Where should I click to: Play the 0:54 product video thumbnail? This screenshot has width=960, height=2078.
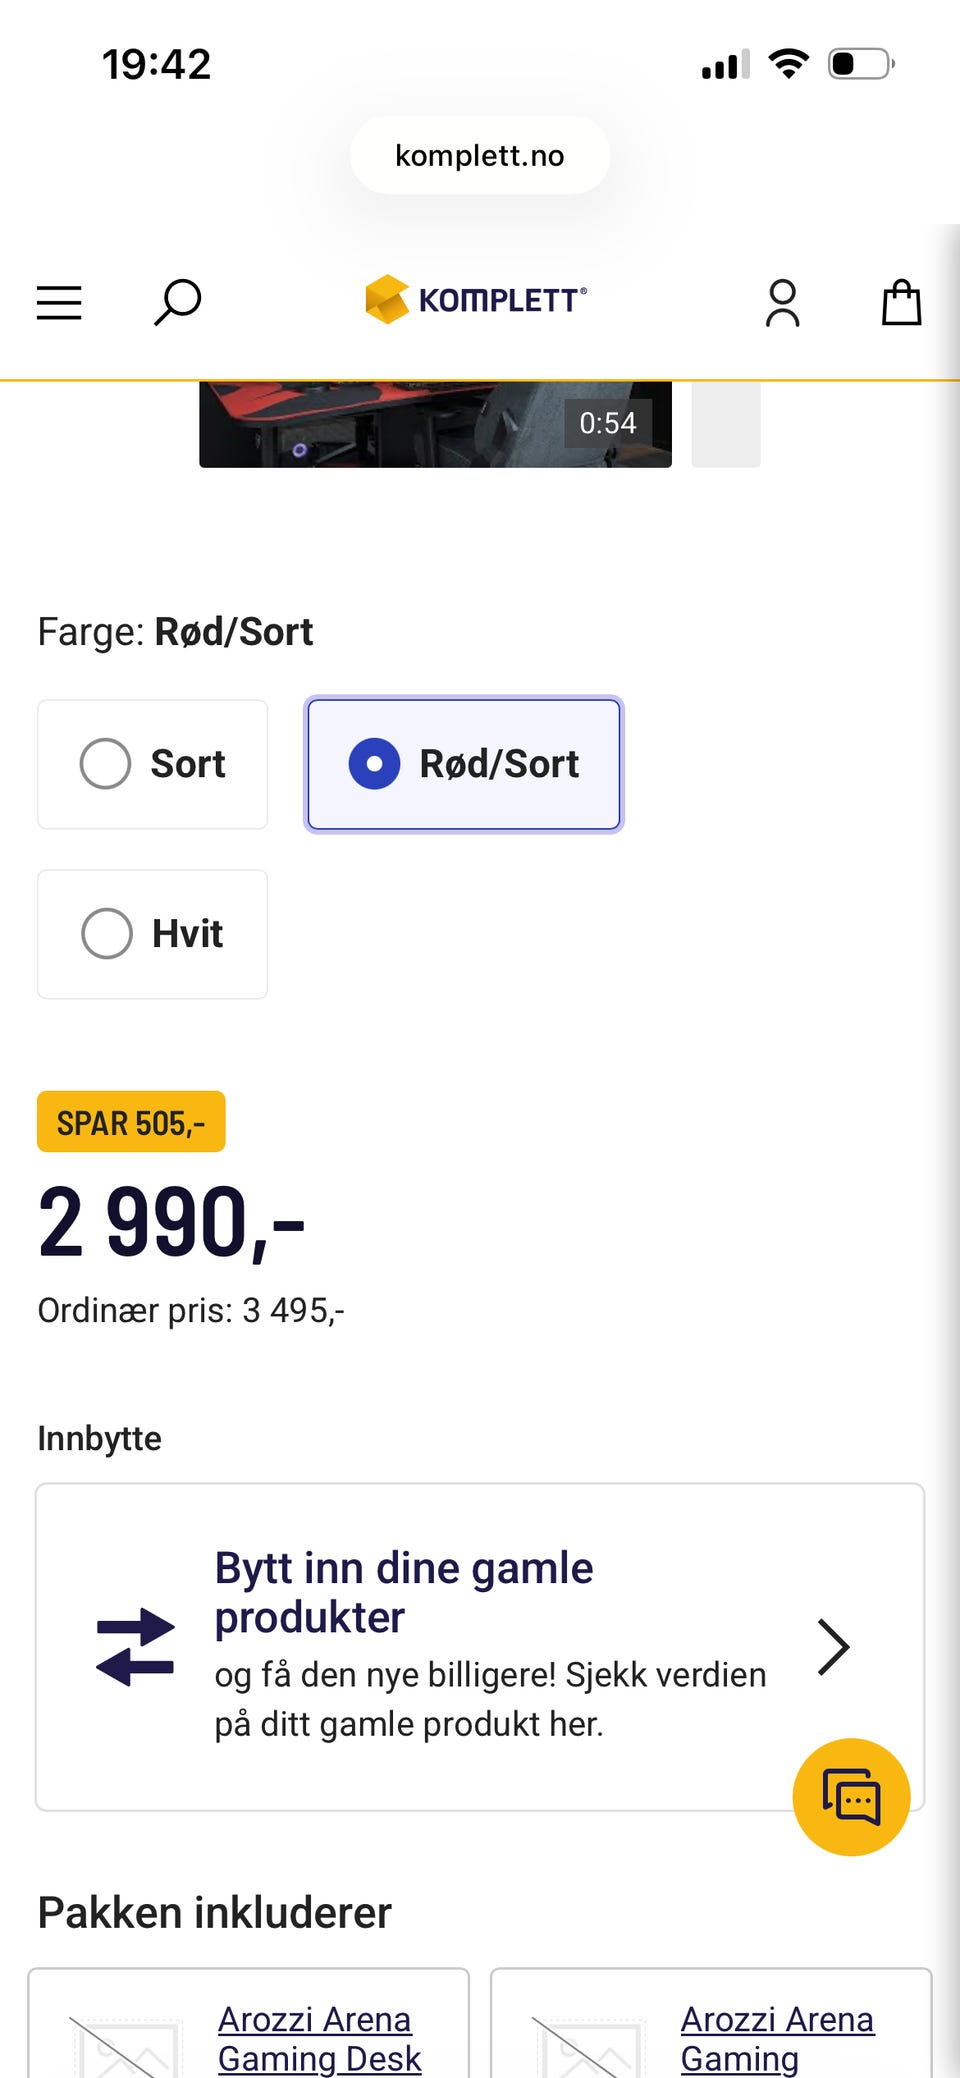point(435,424)
